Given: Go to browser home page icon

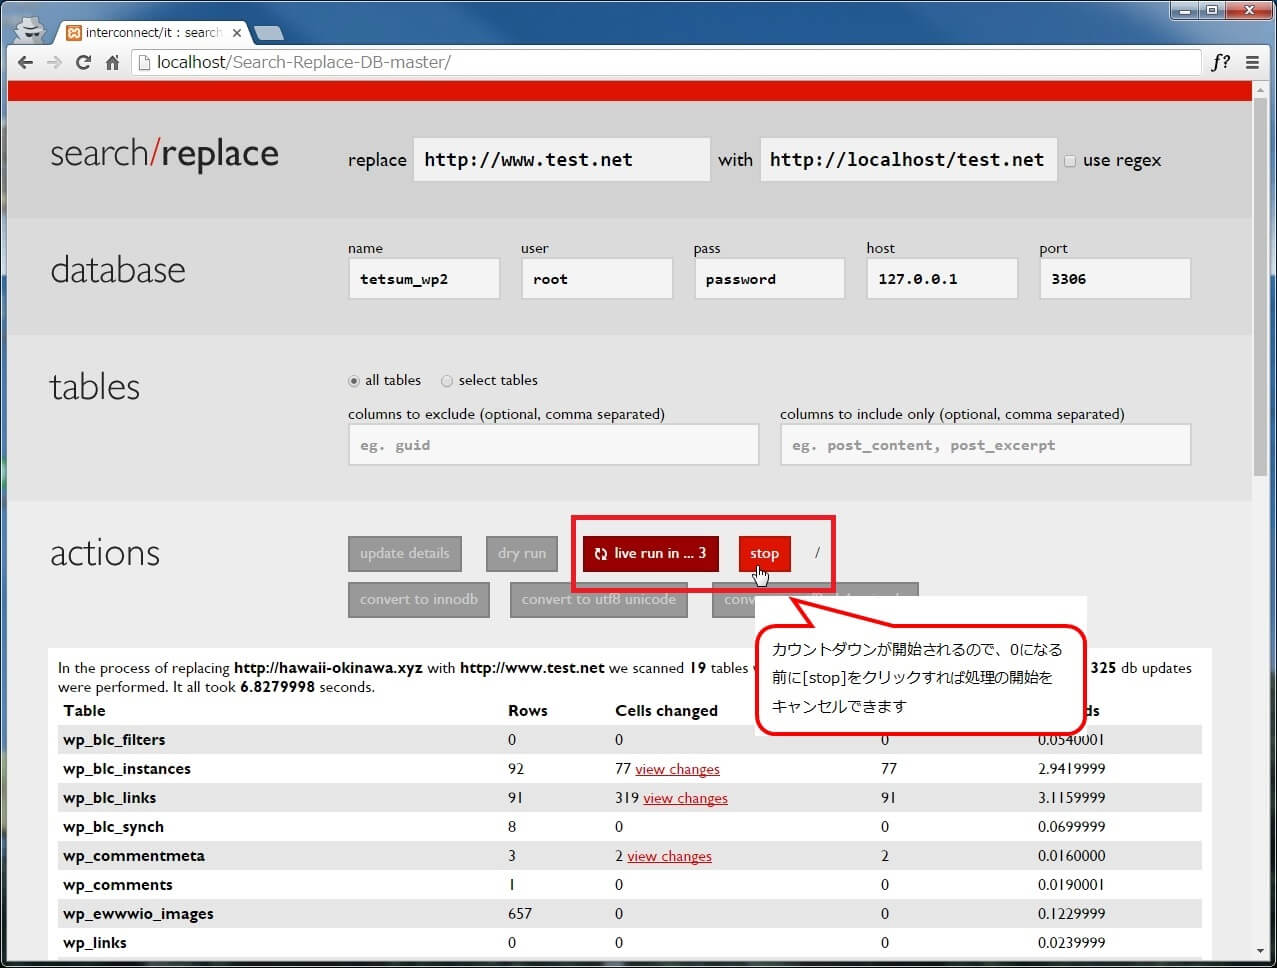Looking at the screenshot, I should click(112, 63).
